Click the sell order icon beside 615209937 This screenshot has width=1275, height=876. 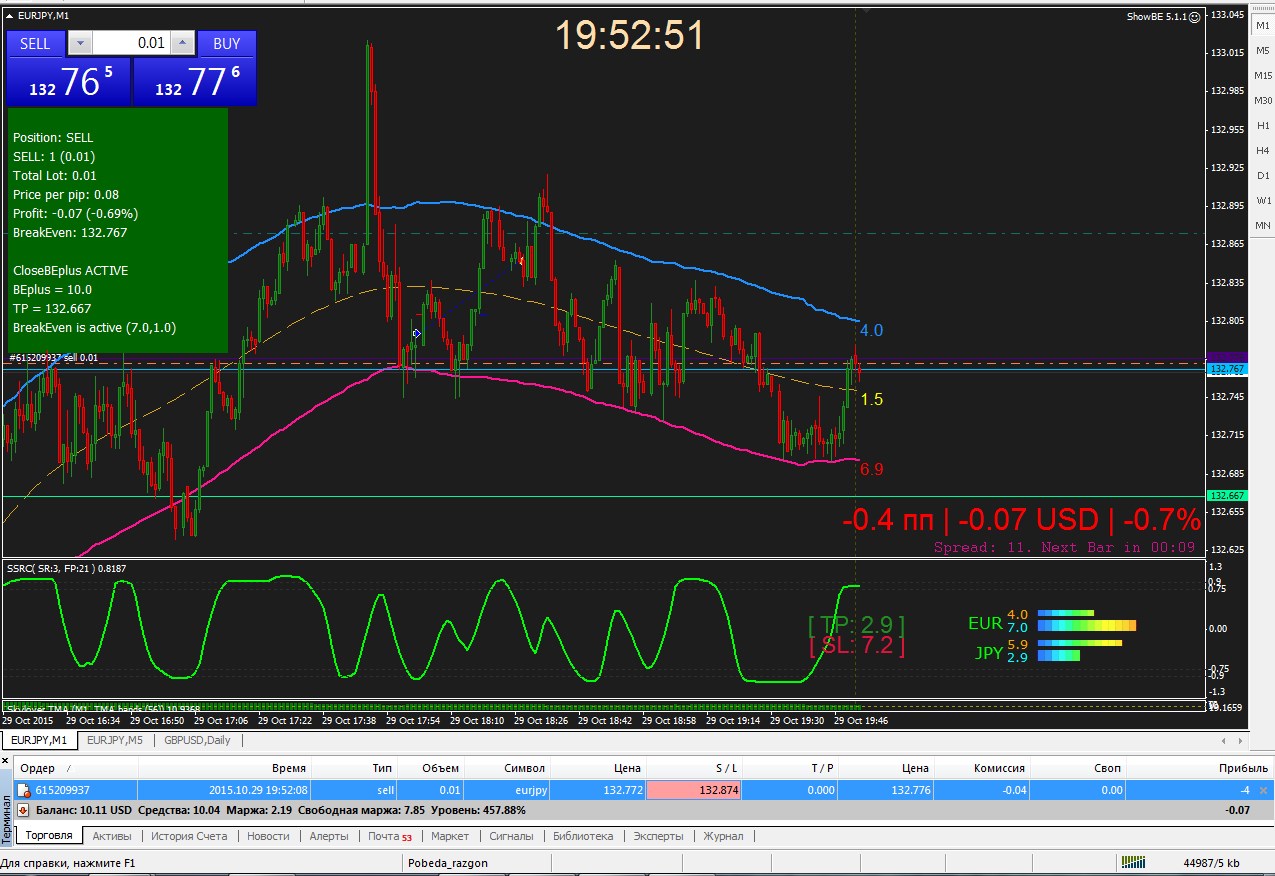pos(24,790)
